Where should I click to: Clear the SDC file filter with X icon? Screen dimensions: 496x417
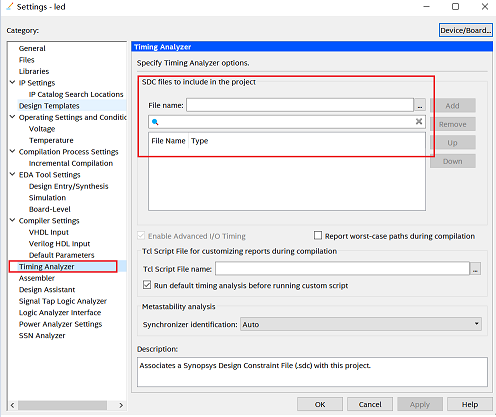[419, 121]
